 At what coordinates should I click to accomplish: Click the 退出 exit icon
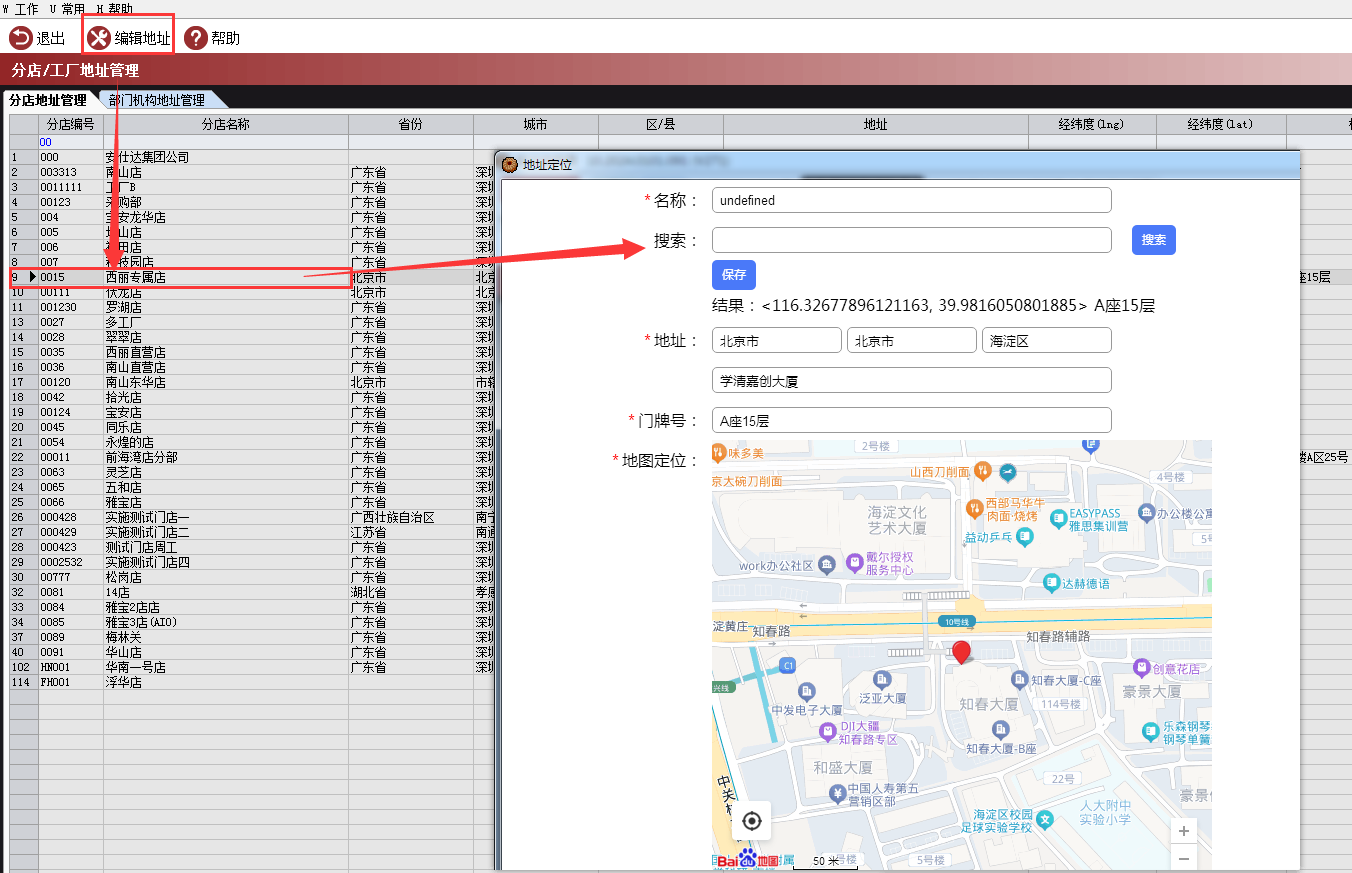coord(21,38)
